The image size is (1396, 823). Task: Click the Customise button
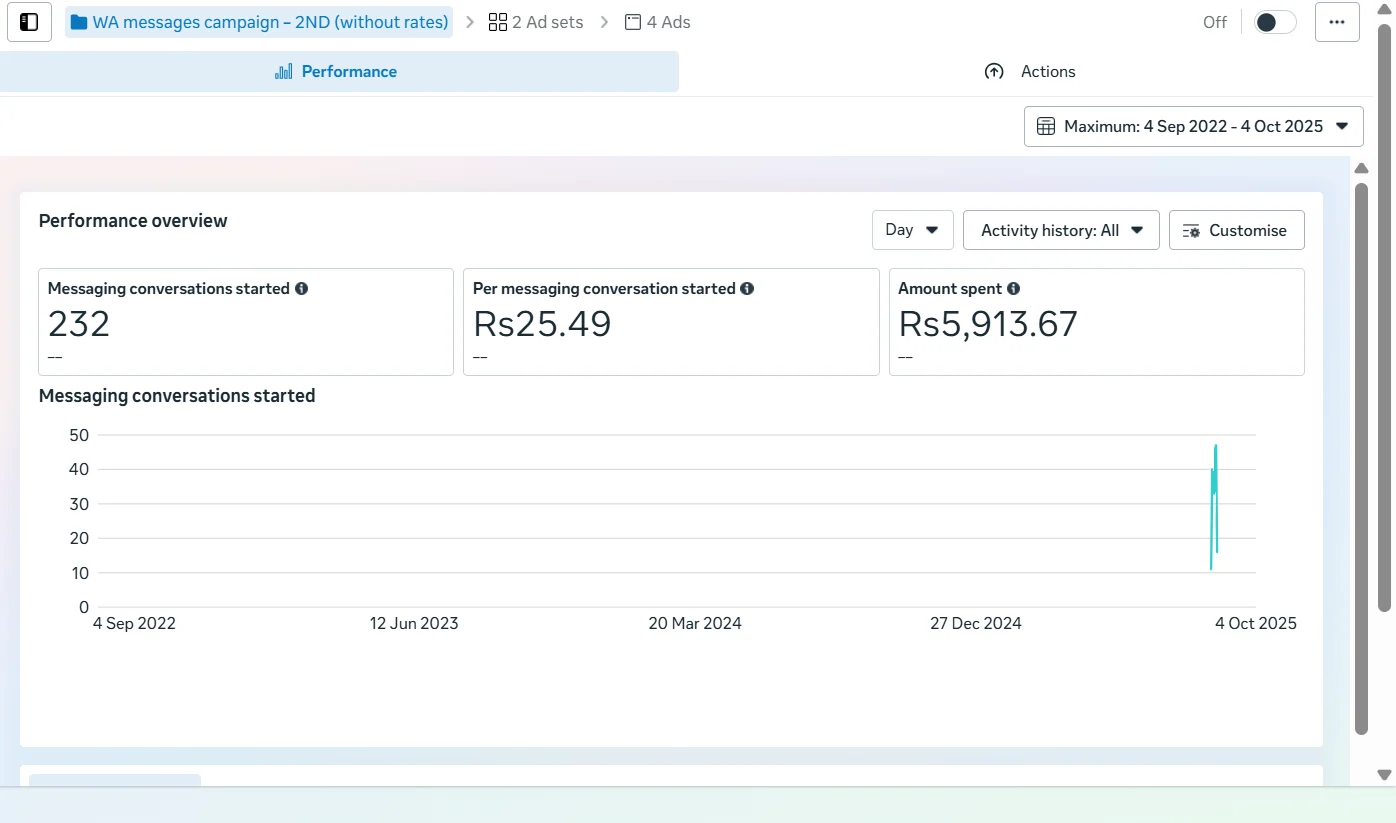pos(1236,230)
